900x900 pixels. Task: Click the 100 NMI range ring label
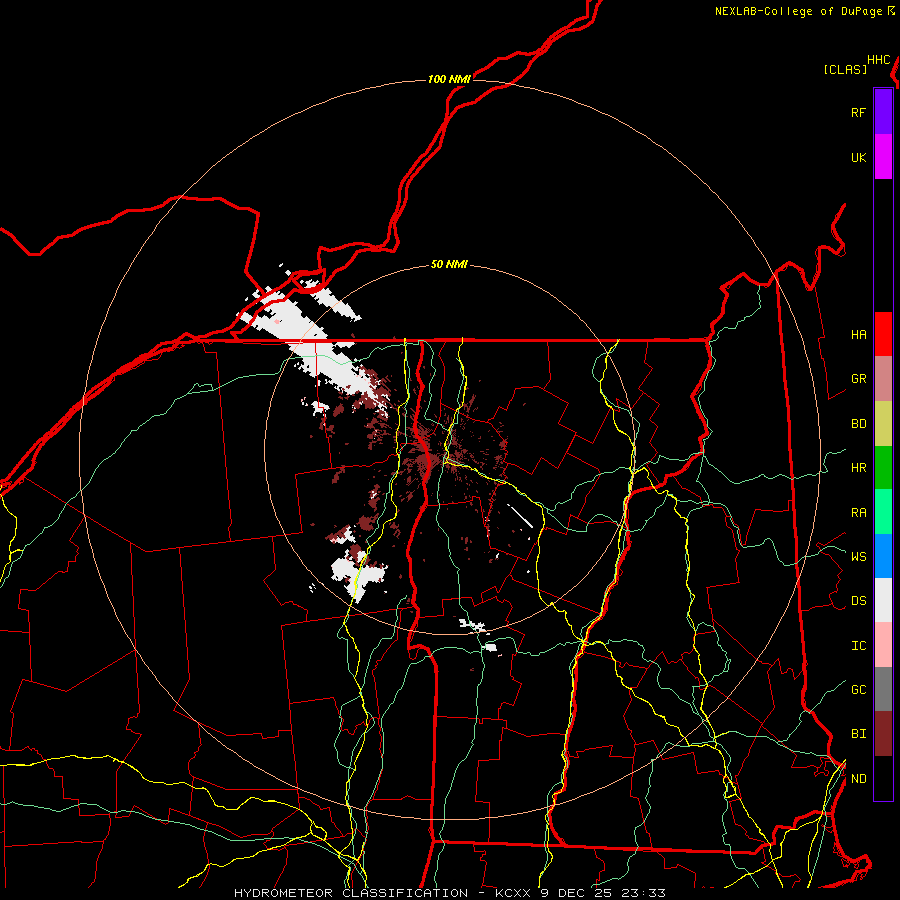(449, 79)
